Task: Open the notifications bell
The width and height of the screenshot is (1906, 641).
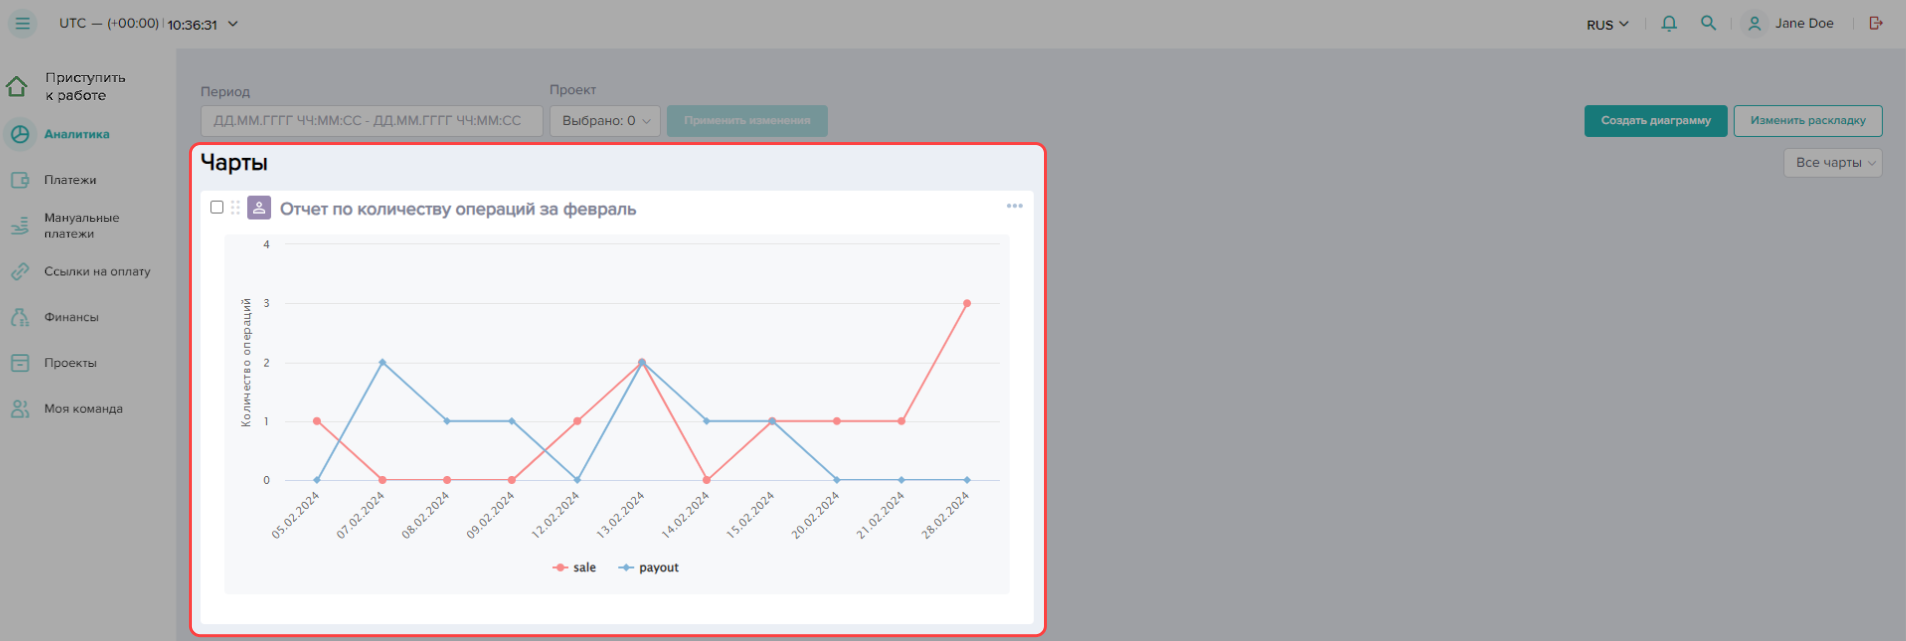Action: click(1669, 23)
